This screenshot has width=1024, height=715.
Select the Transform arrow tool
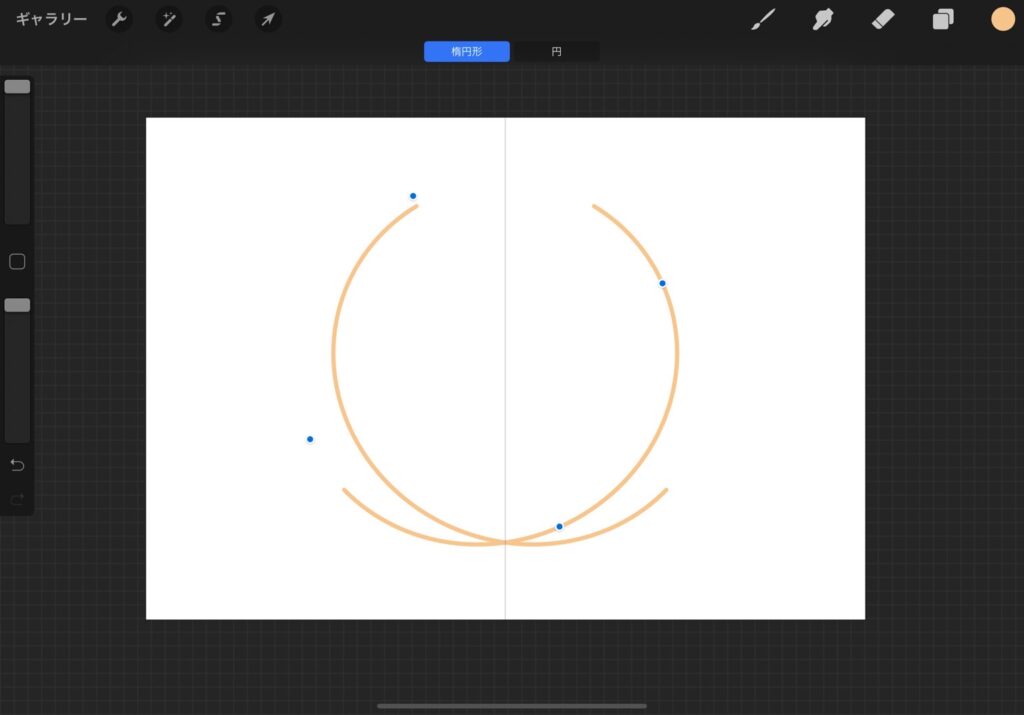(x=267, y=19)
